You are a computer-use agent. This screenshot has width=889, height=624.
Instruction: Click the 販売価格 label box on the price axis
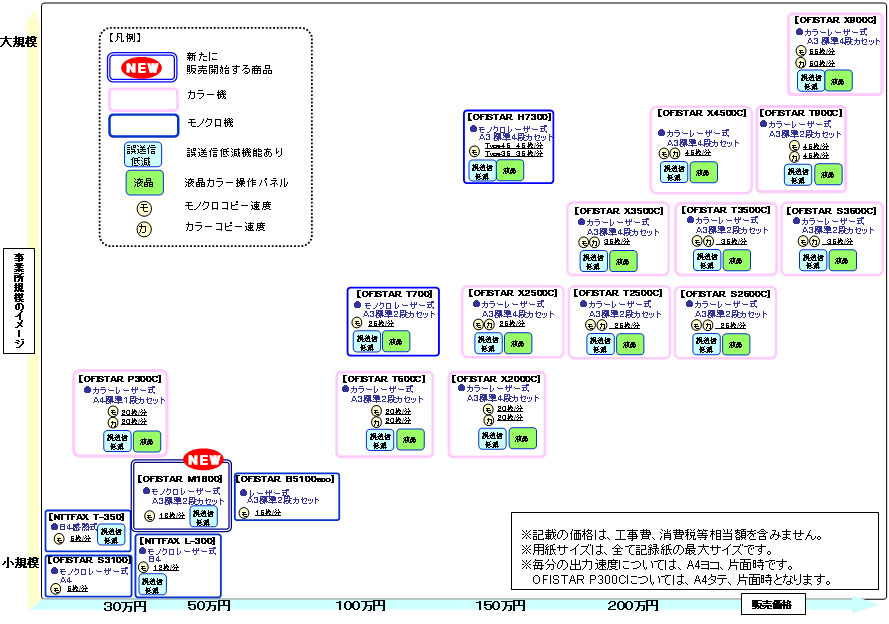click(773, 605)
